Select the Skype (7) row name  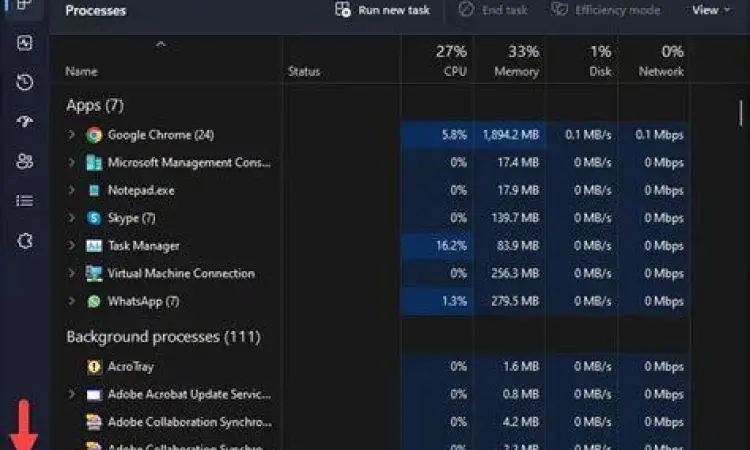(132, 218)
